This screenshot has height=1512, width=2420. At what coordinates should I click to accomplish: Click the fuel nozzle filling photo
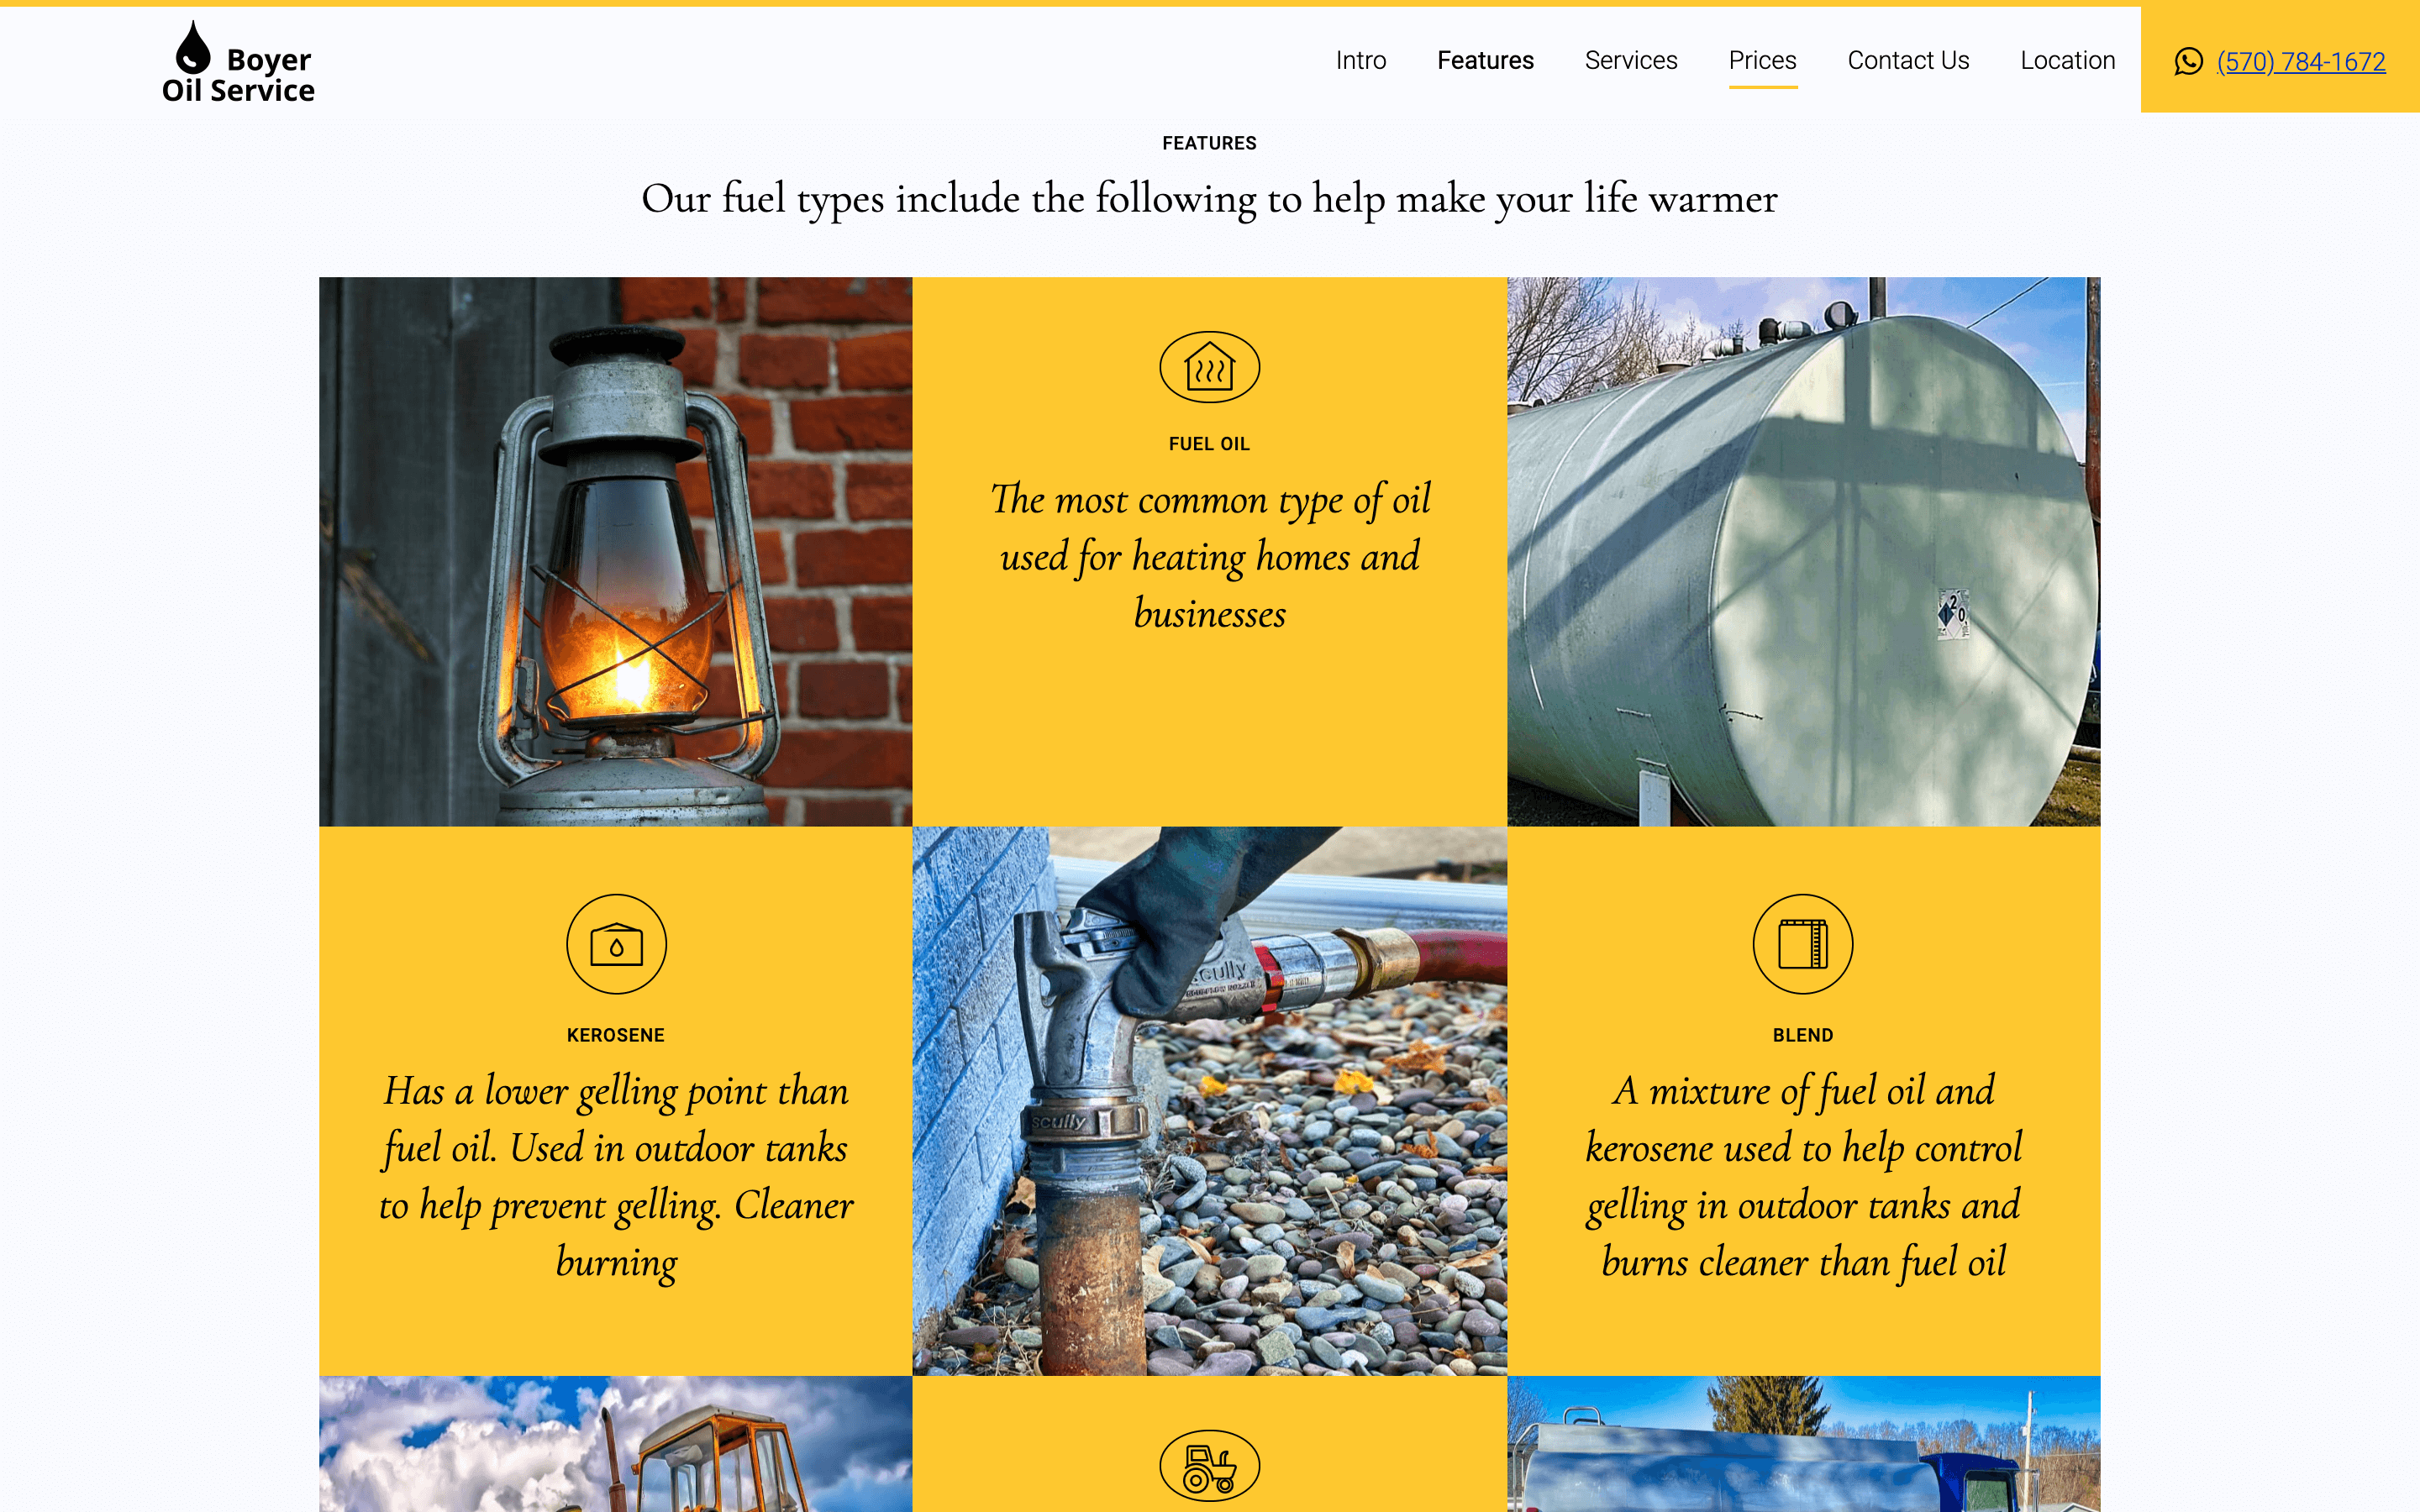(1209, 1100)
